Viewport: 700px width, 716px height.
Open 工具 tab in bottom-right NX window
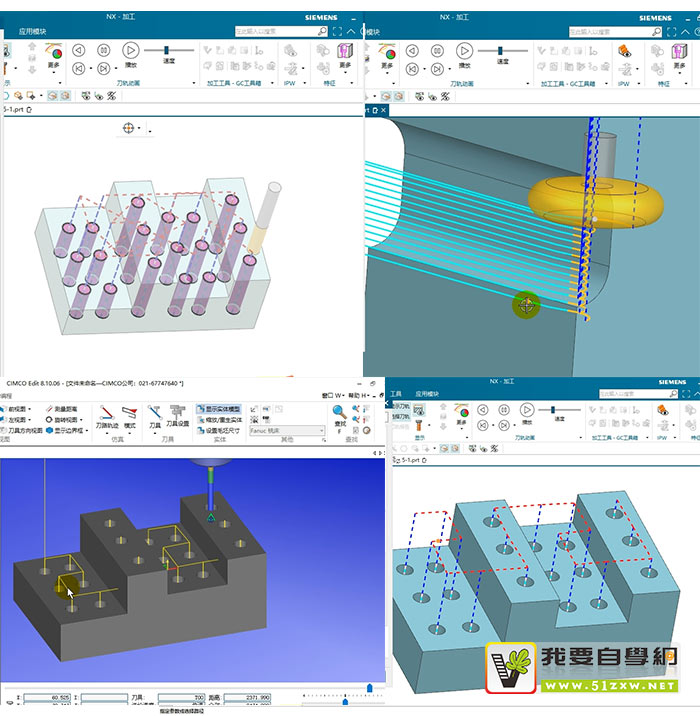click(396, 394)
